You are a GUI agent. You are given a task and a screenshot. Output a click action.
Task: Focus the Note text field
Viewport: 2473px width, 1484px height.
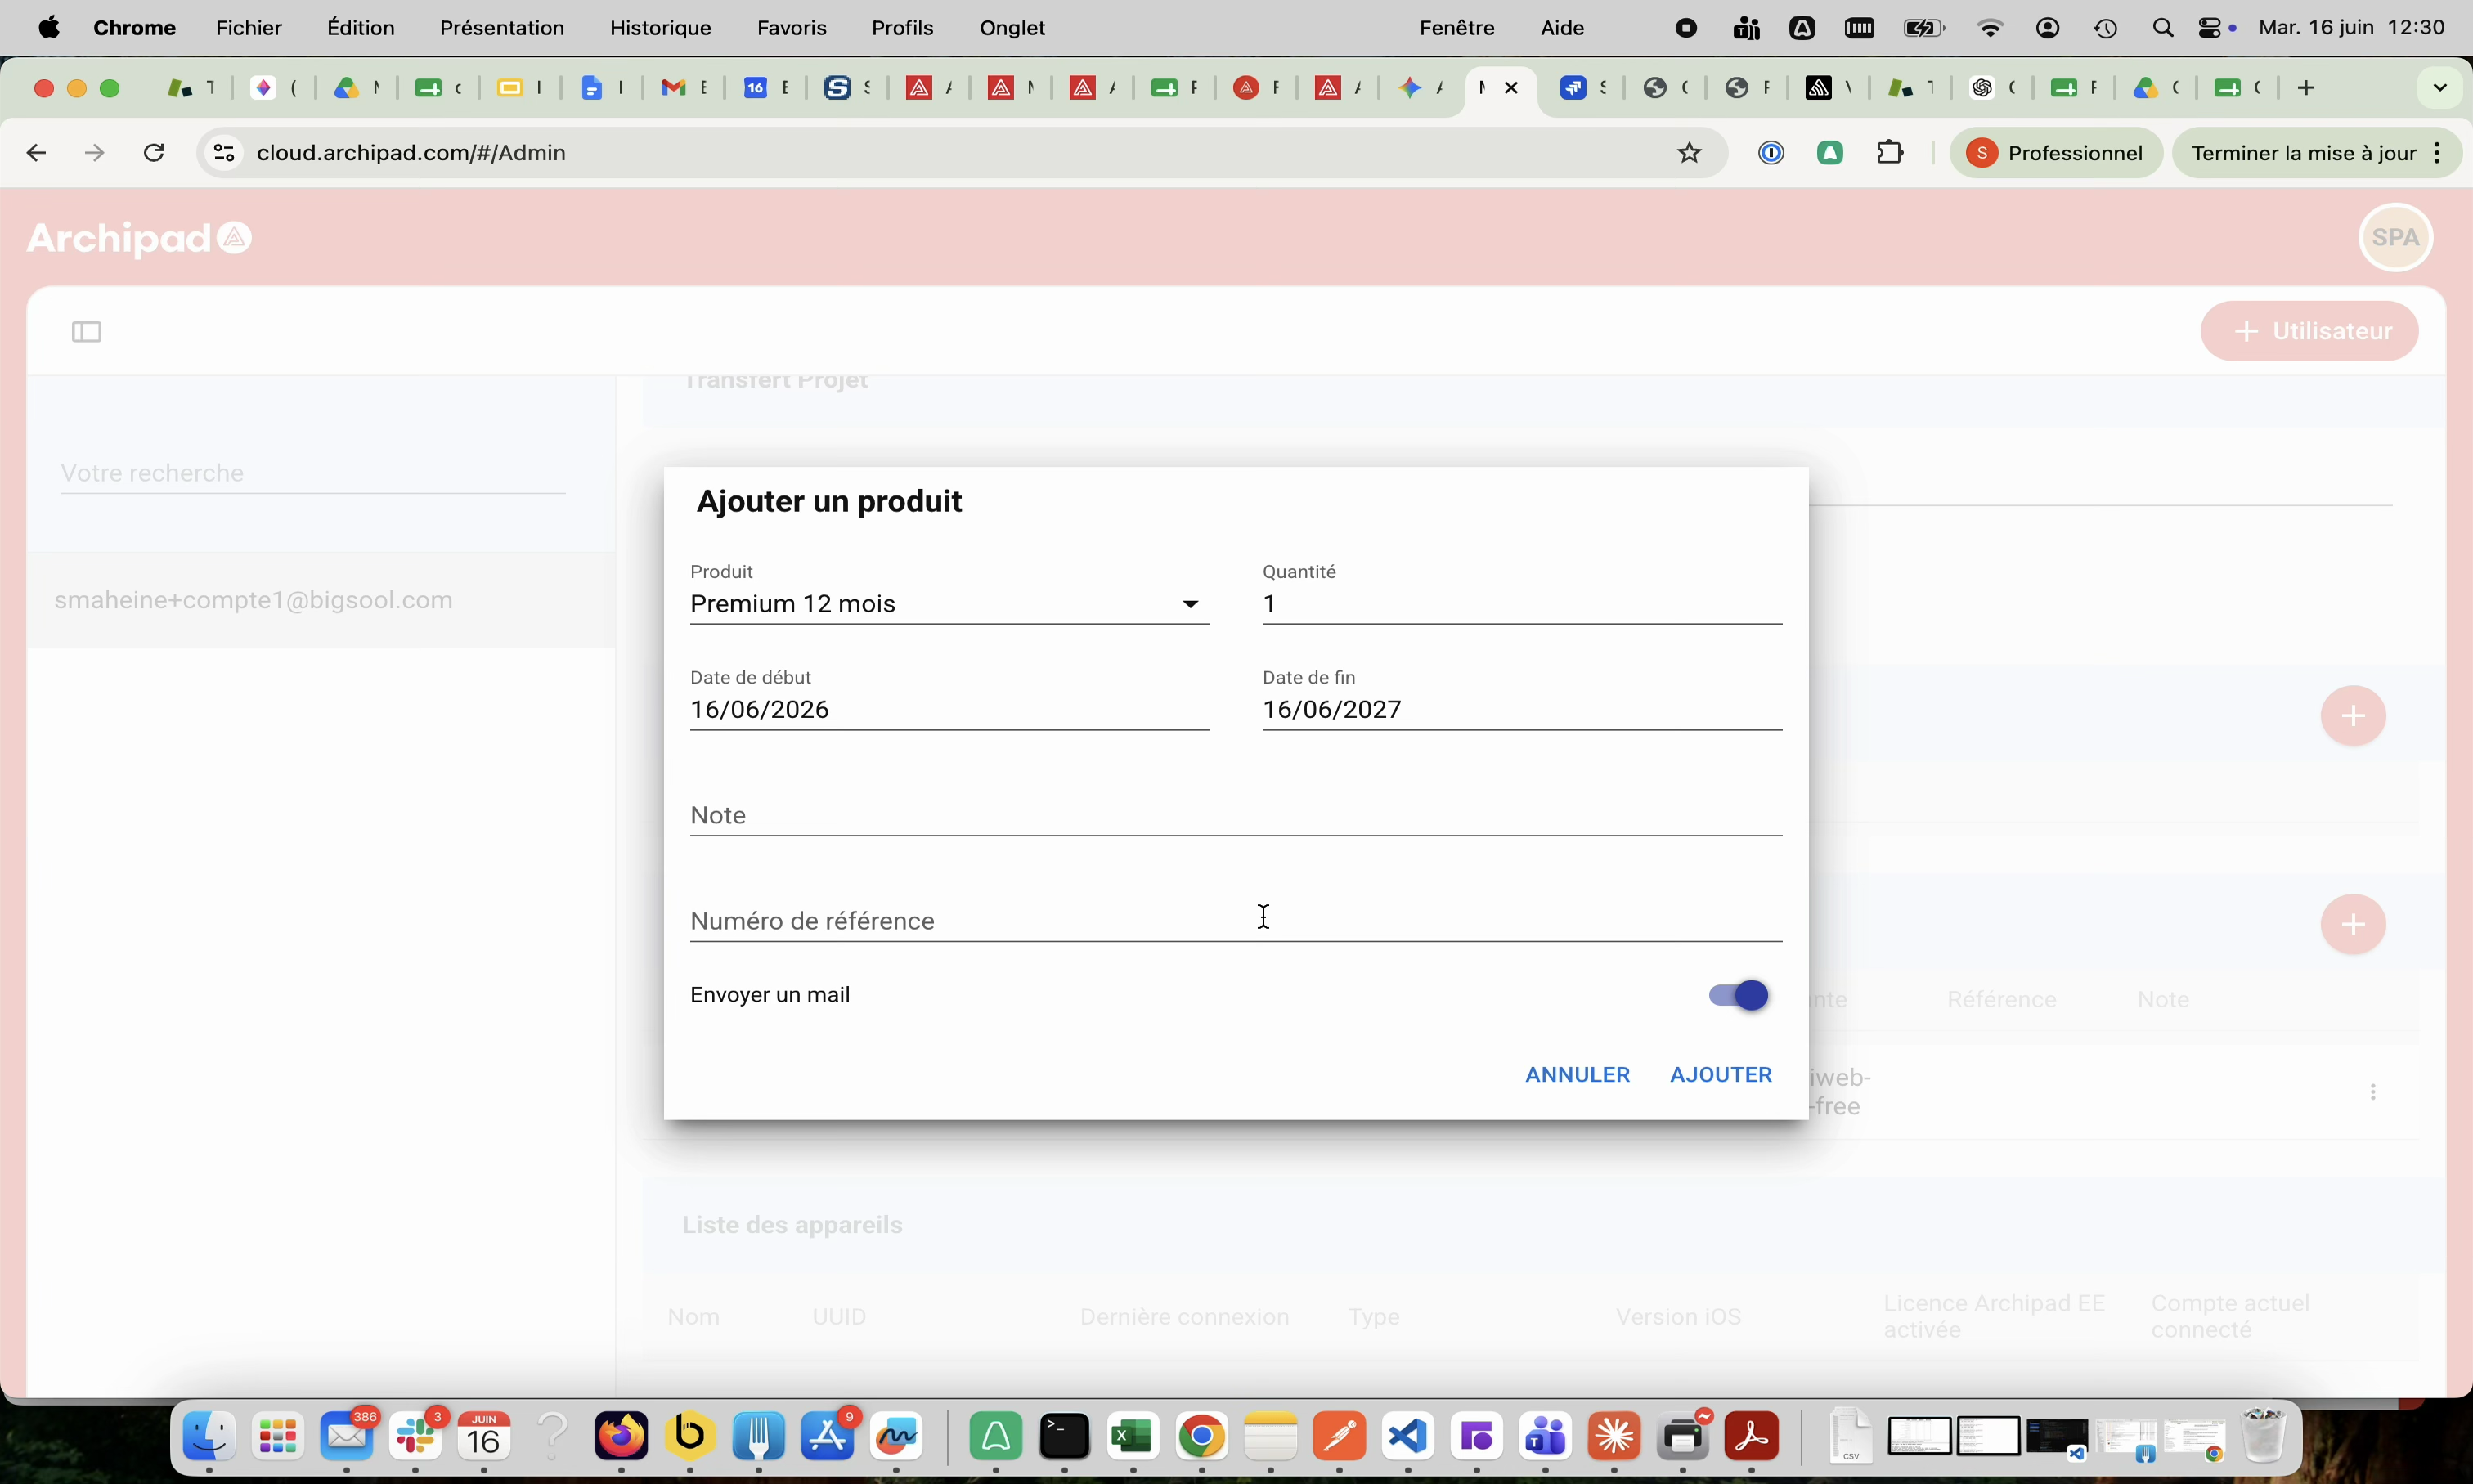tap(1236, 815)
